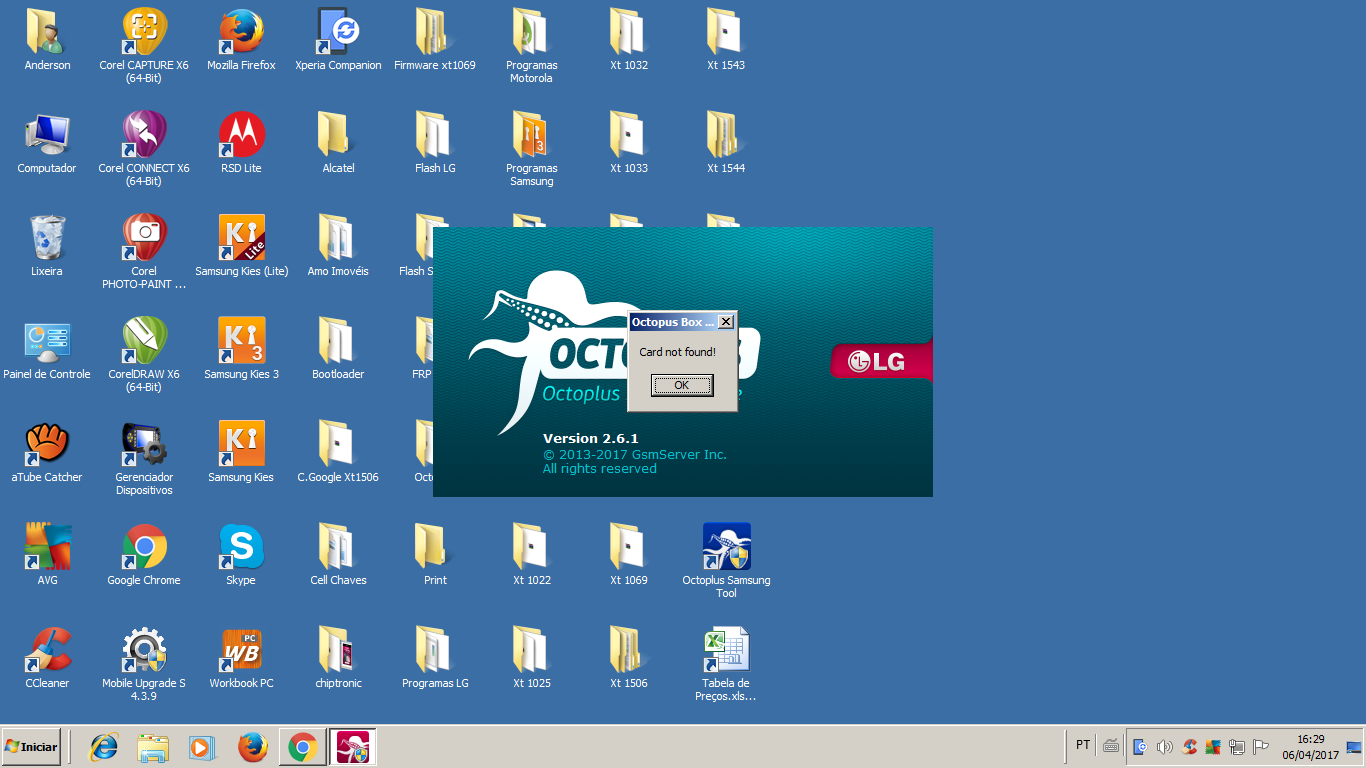Select the C.Google Xt1506 folder

pyautogui.click(x=338, y=452)
